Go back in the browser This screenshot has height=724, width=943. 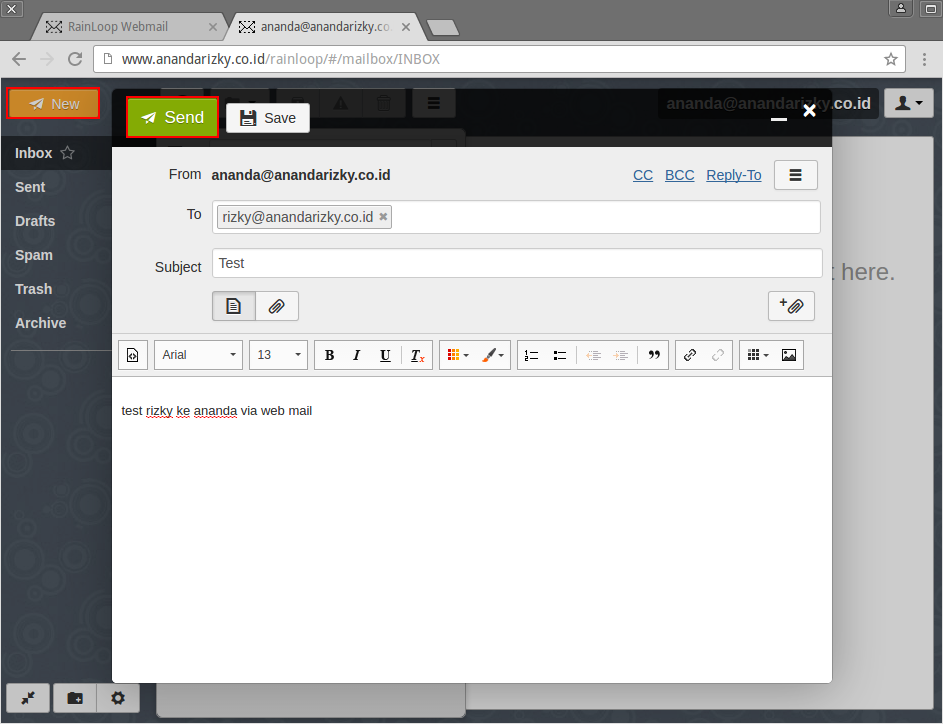click(x=19, y=59)
